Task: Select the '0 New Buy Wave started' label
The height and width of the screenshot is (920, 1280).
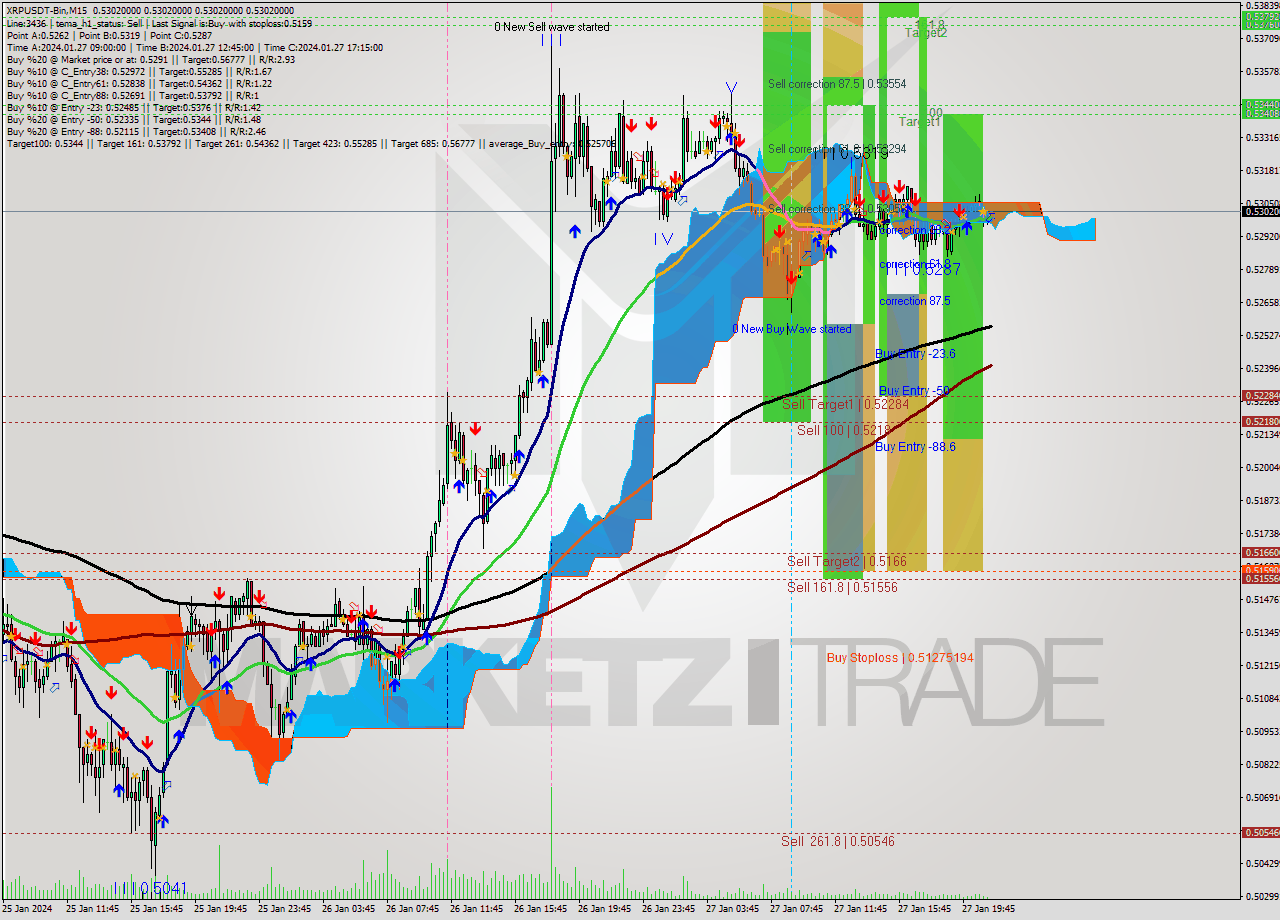Action: click(x=792, y=329)
